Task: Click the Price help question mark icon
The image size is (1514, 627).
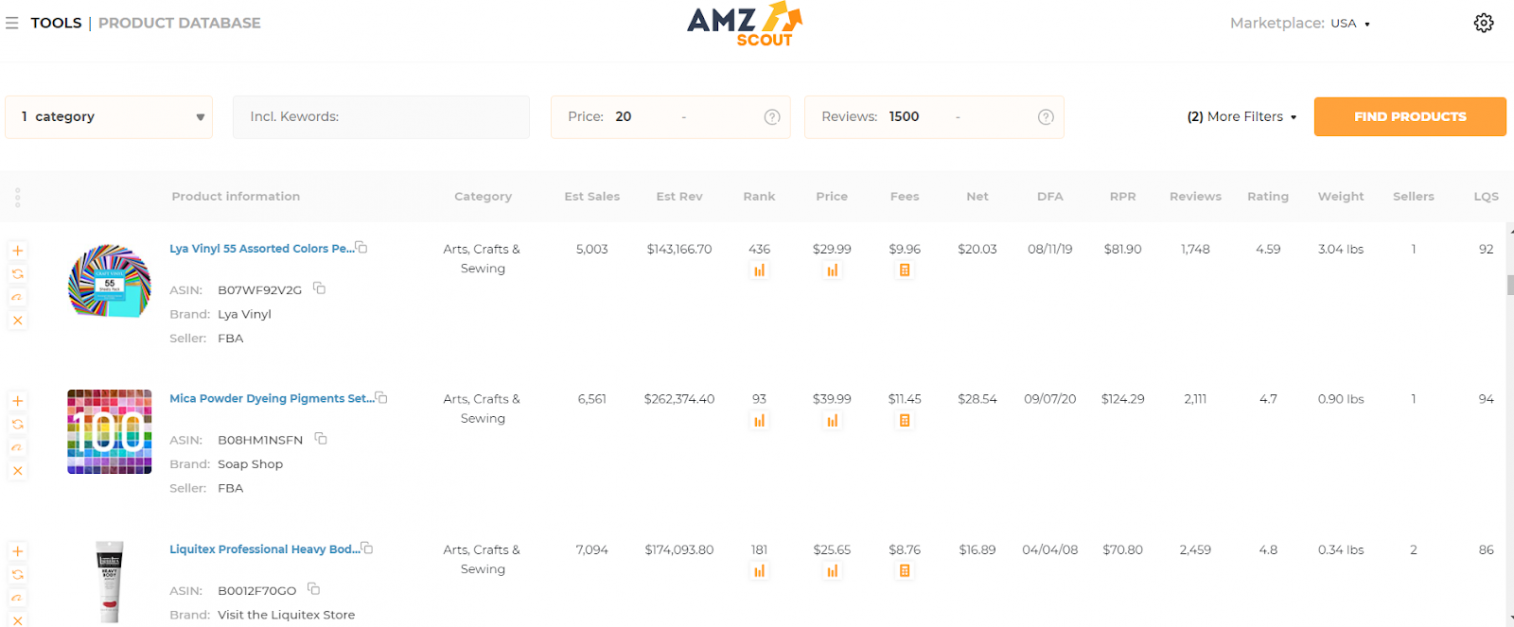Action: point(772,117)
